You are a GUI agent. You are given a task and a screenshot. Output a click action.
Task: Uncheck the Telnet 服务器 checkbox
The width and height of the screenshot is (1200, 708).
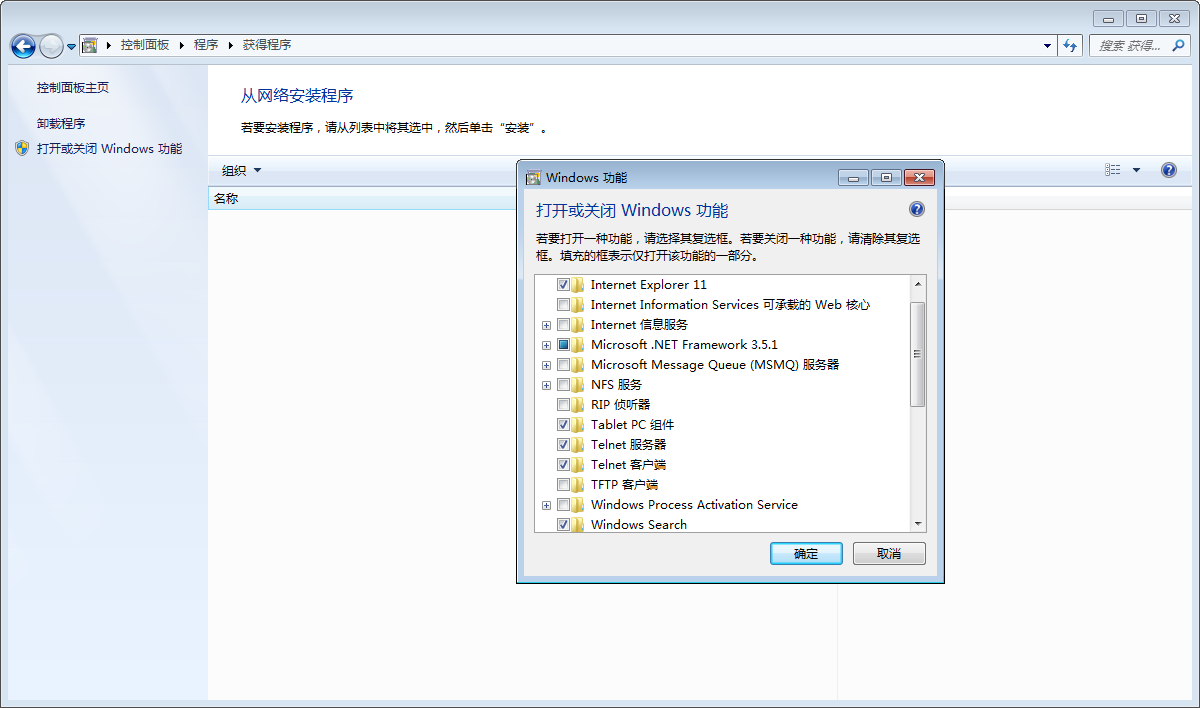tap(564, 445)
